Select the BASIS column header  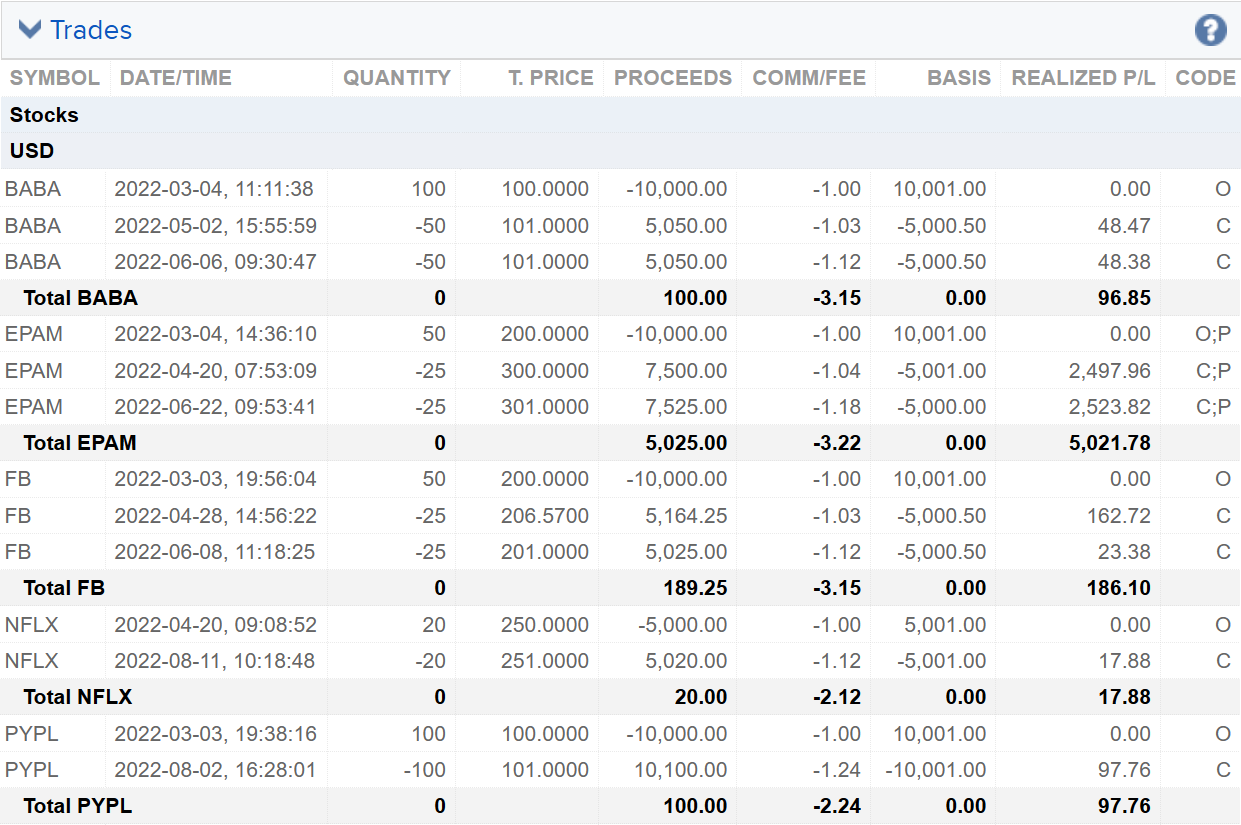959,78
